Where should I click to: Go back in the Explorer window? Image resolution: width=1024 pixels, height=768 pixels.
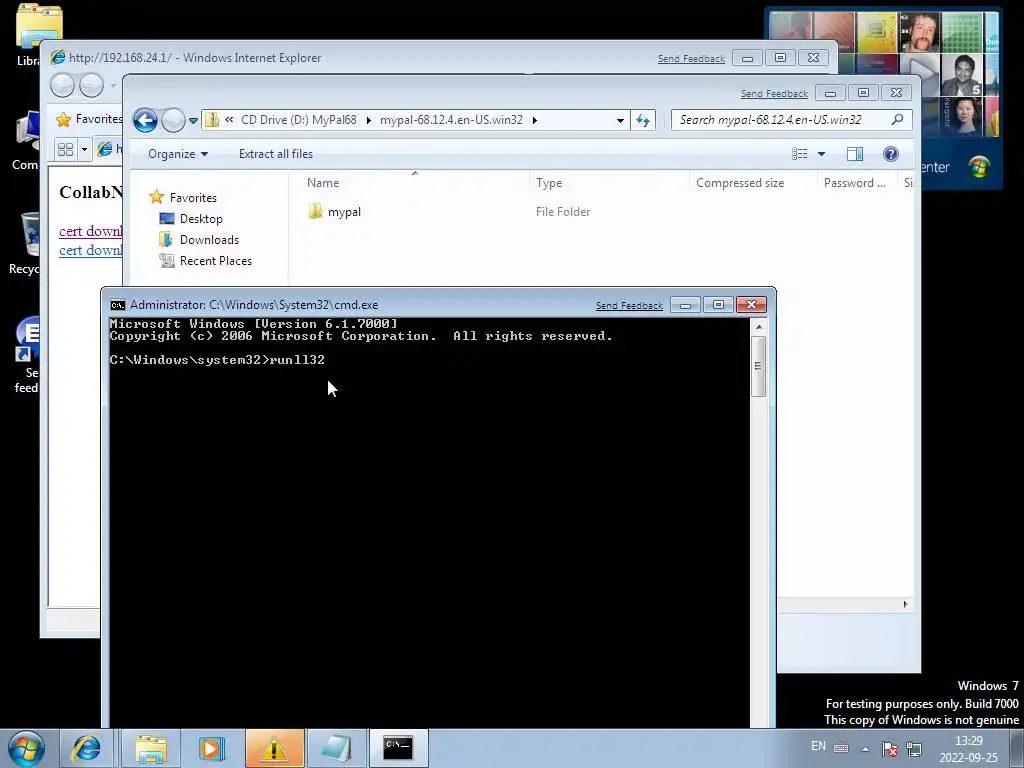click(x=145, y=120)
